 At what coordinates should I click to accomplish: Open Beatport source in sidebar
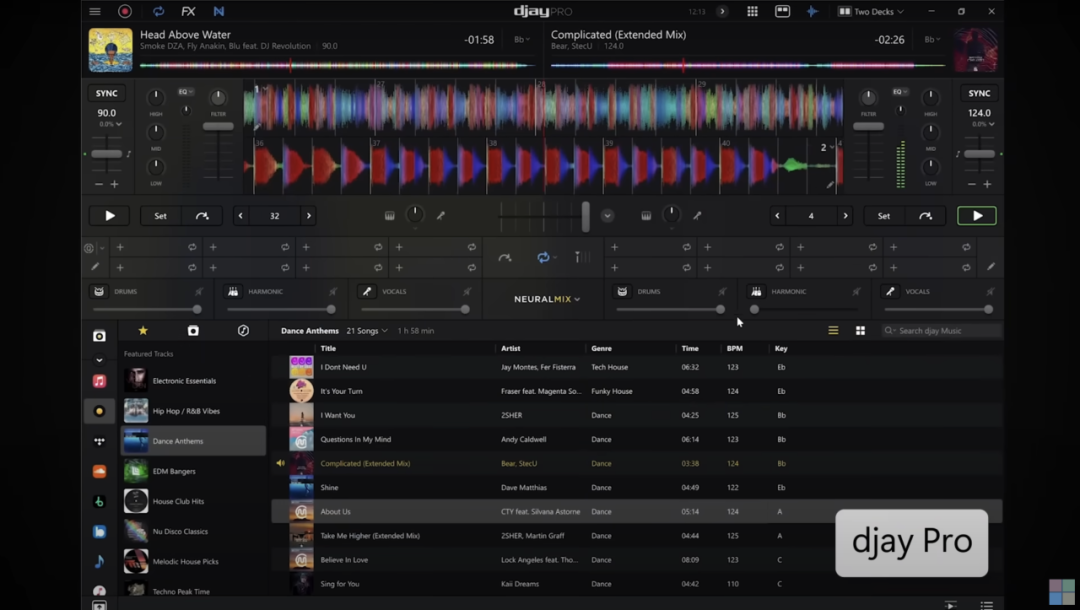pos(99,502)
